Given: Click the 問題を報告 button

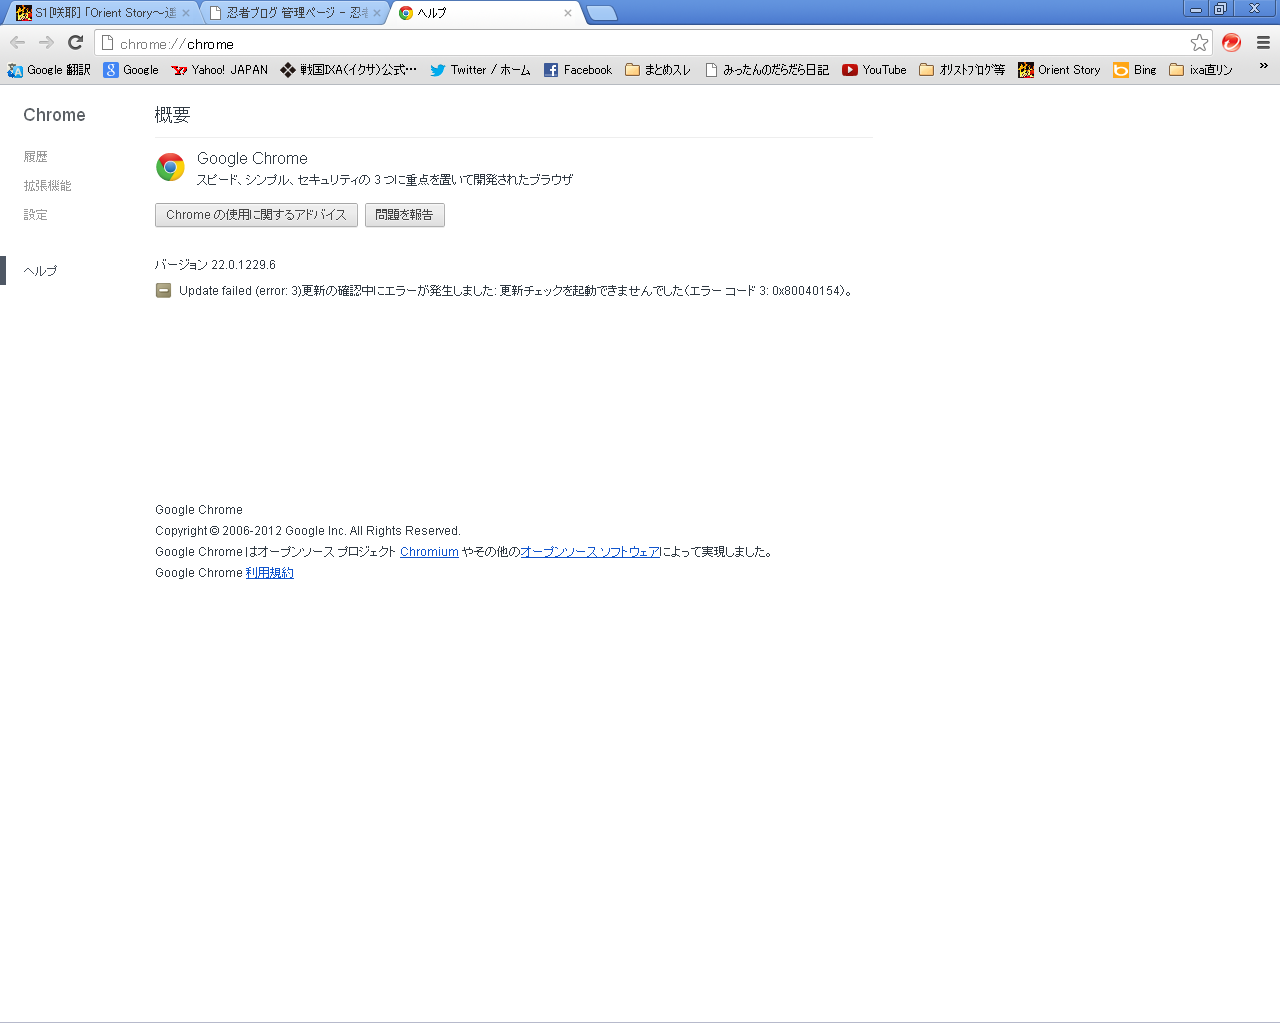Looking at the screenshot, I should 404,215.
